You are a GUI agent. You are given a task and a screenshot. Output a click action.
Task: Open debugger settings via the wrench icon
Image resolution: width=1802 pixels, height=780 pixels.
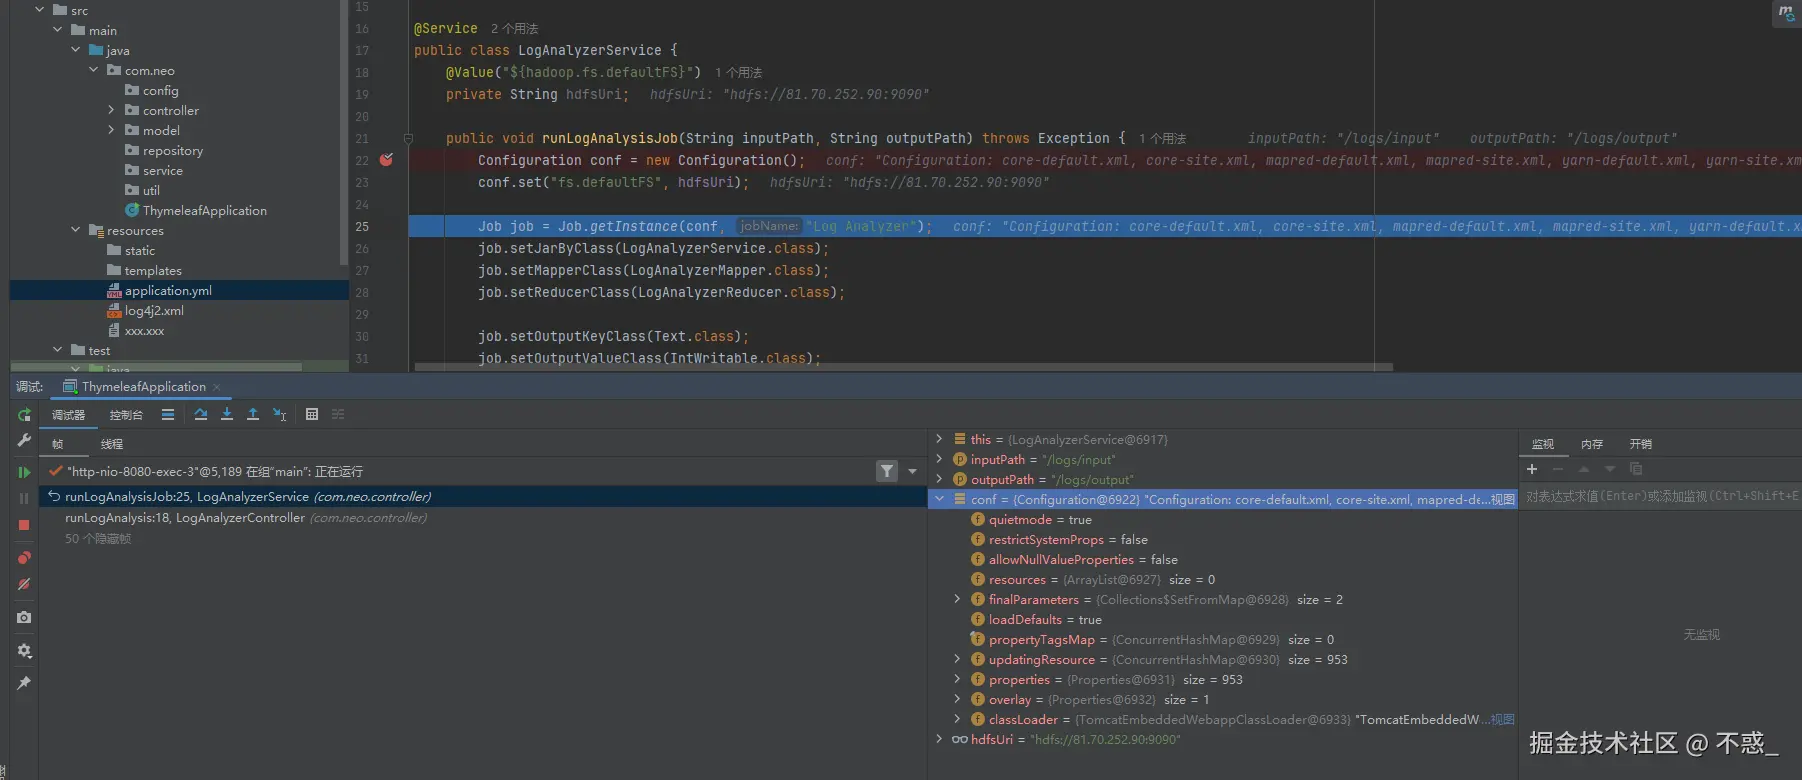coord(24,440)
